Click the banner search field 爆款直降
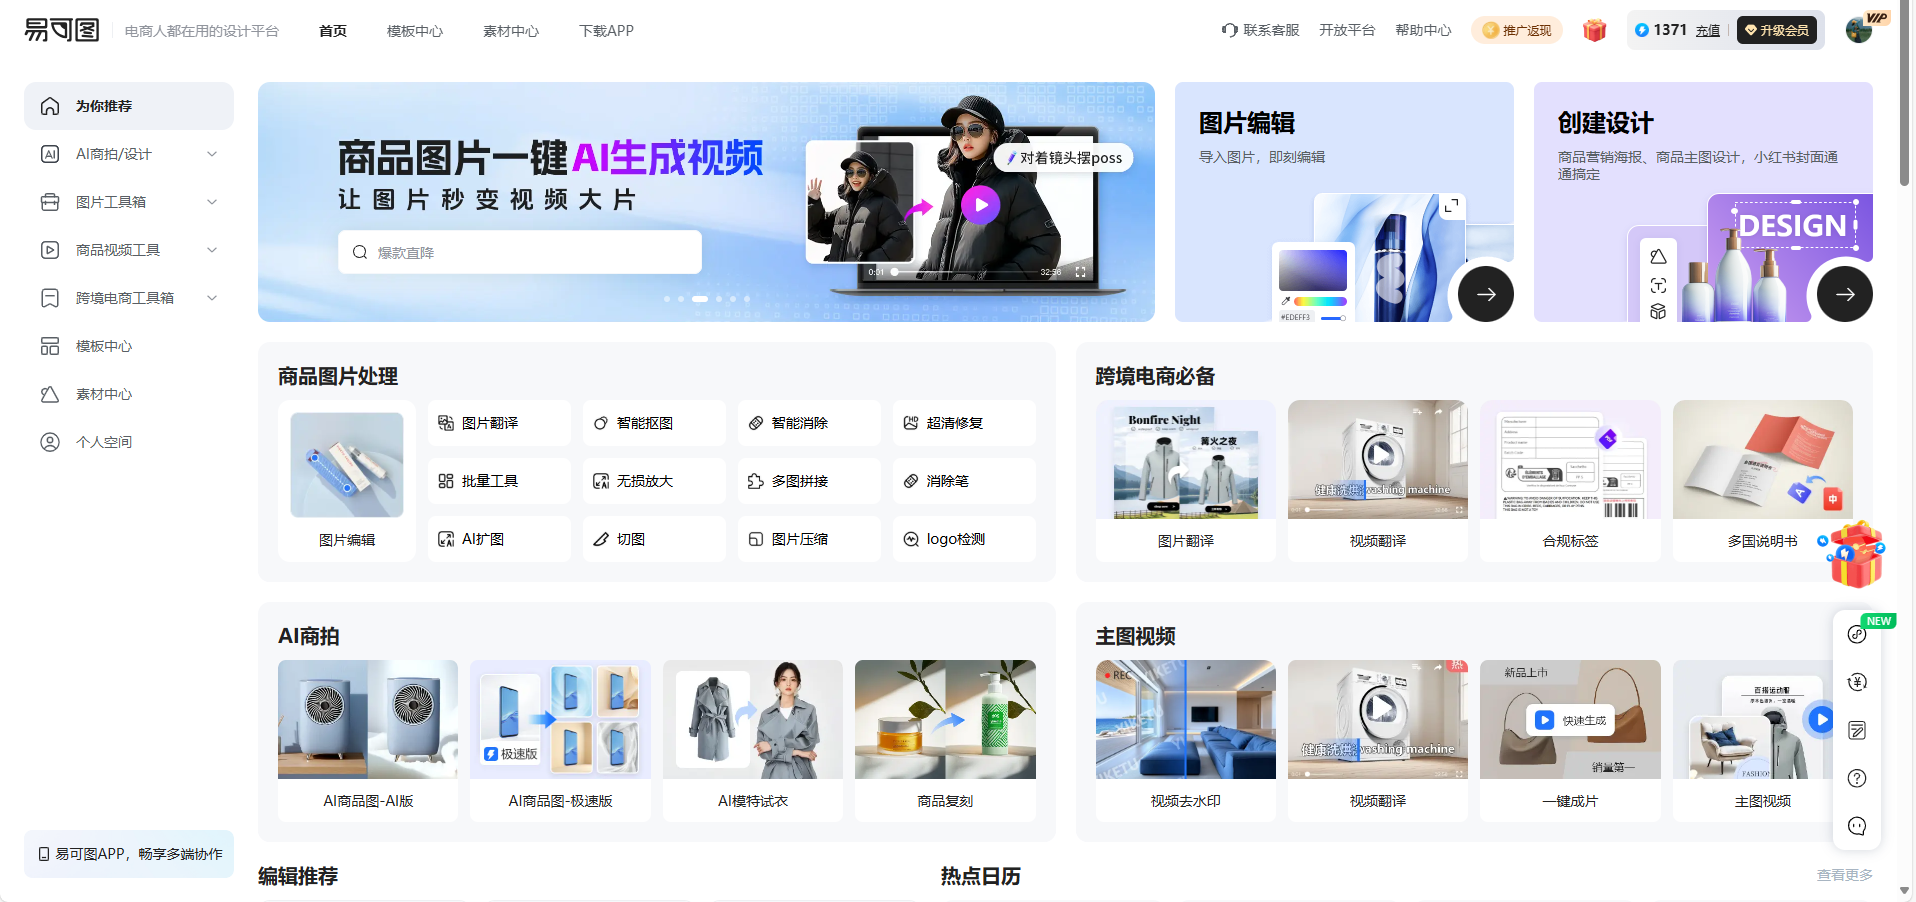Screen dimensions: 1916x902 tap(520, 252)
